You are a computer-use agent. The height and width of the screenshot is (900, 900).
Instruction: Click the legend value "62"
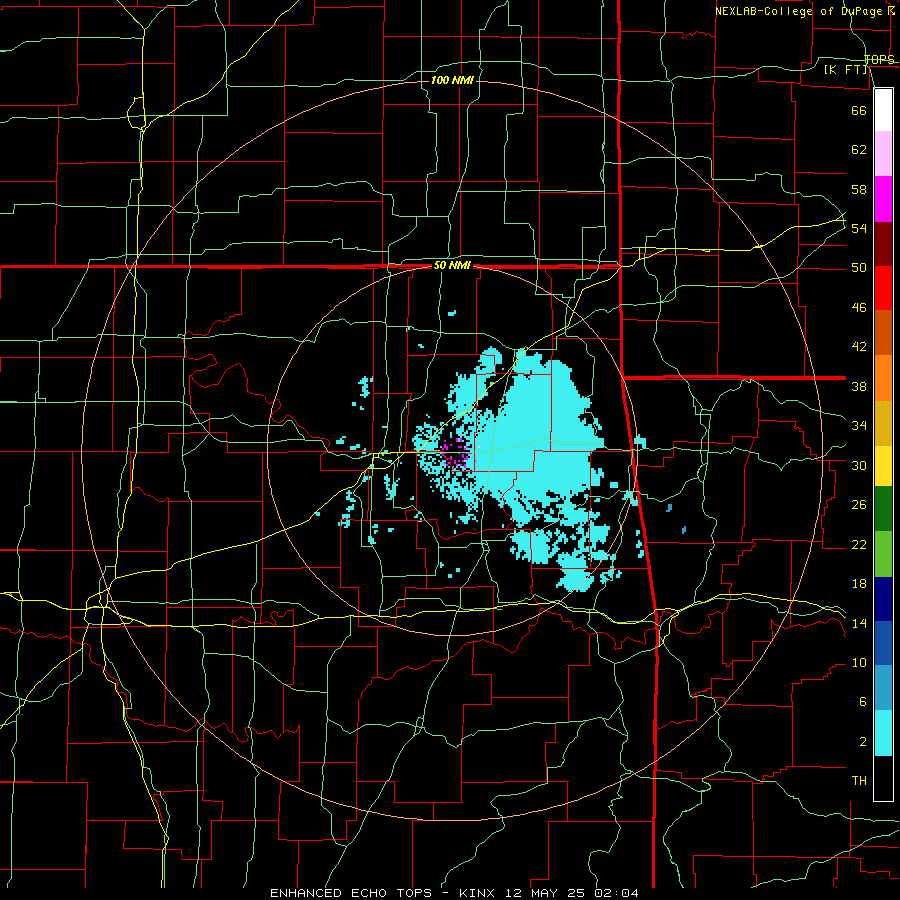tap(859, 150)
